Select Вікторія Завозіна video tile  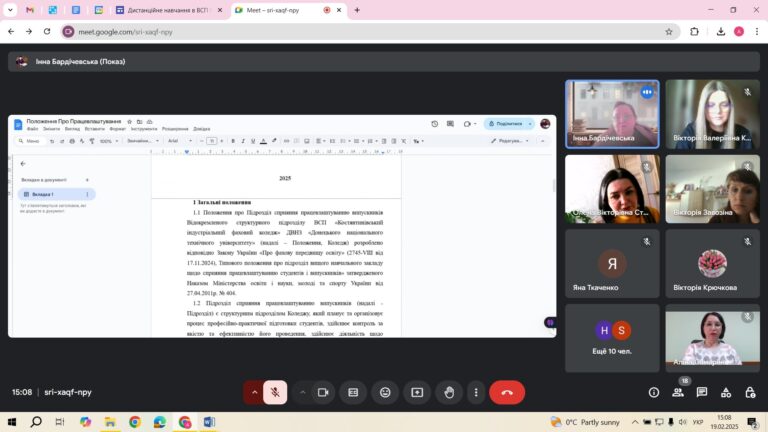click(x=712, y=189)
